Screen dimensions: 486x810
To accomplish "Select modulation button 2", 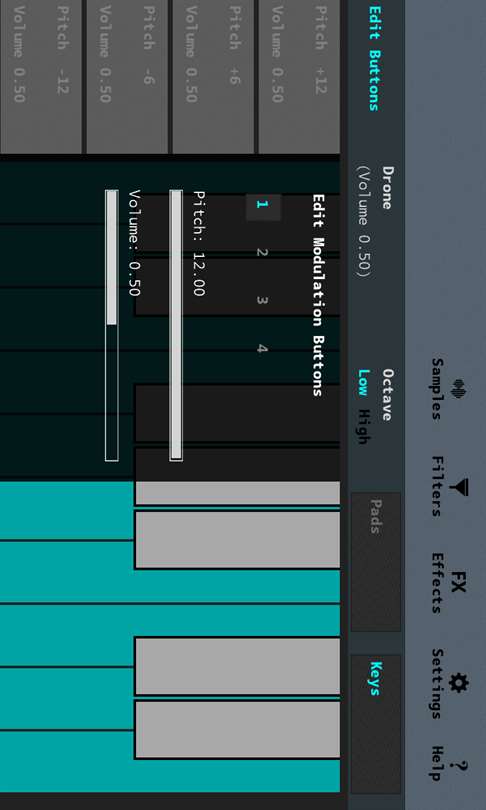I will pyautogui.click(x=262, y=253).
